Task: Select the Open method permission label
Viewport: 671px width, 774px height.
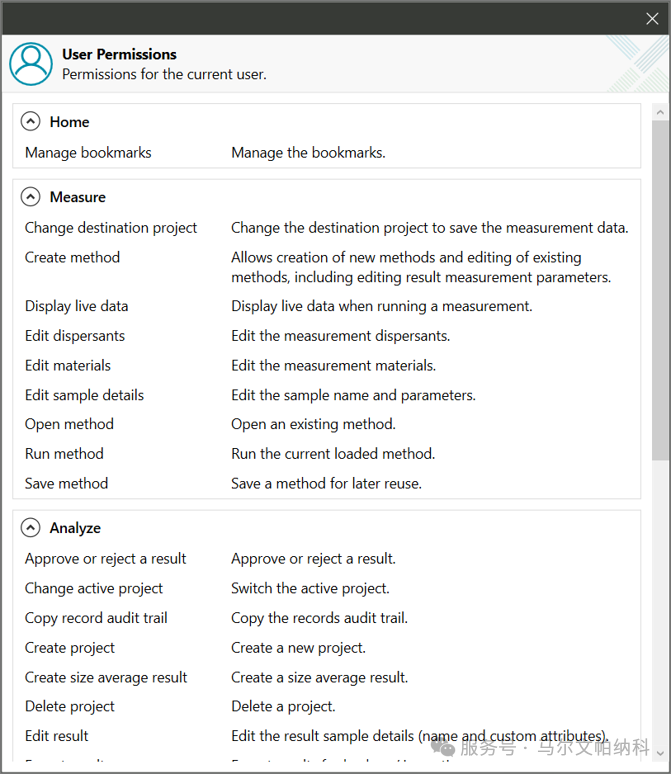Action: pos(69,424)
